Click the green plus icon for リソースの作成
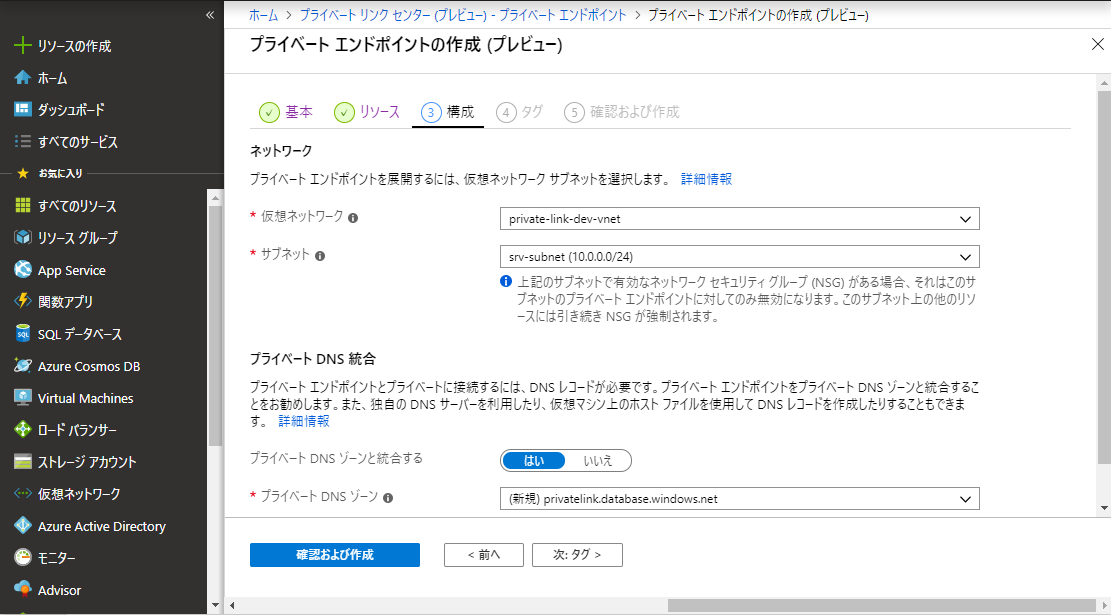1111x615 pixels. pos(23,46)
